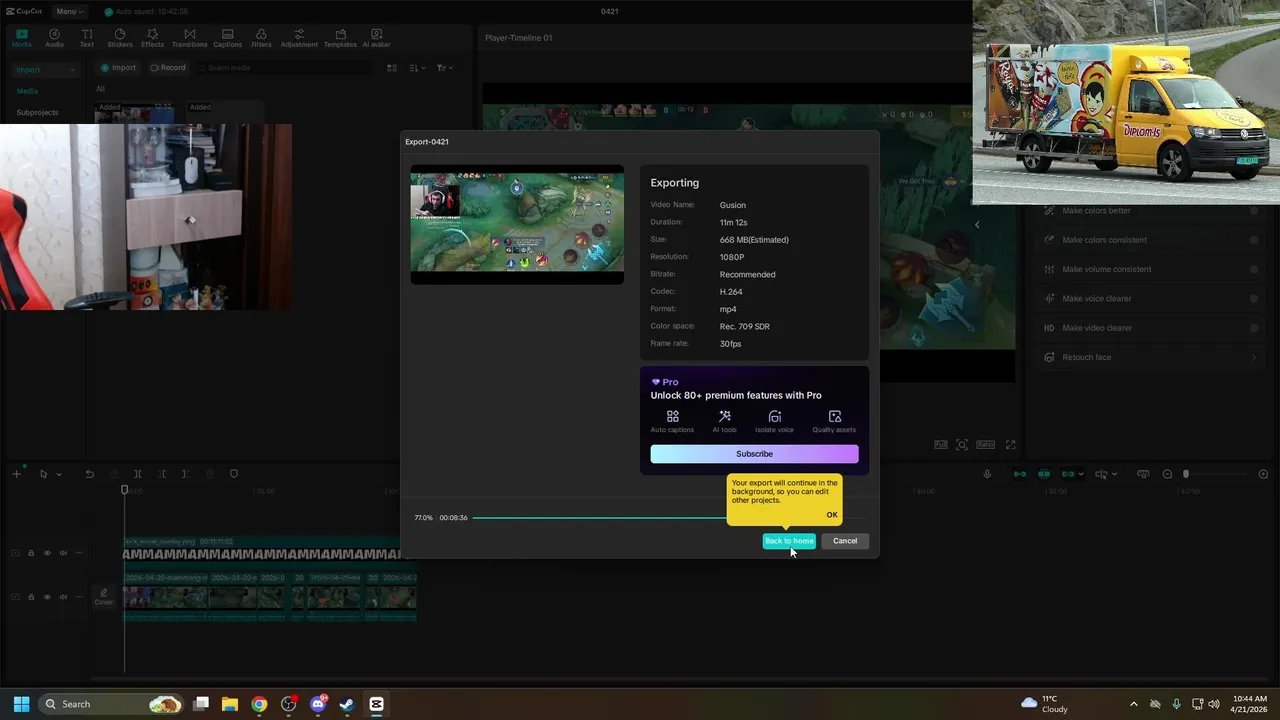Expand Retouch face options
The image size is (1280, 720).
click(1254, 357)
